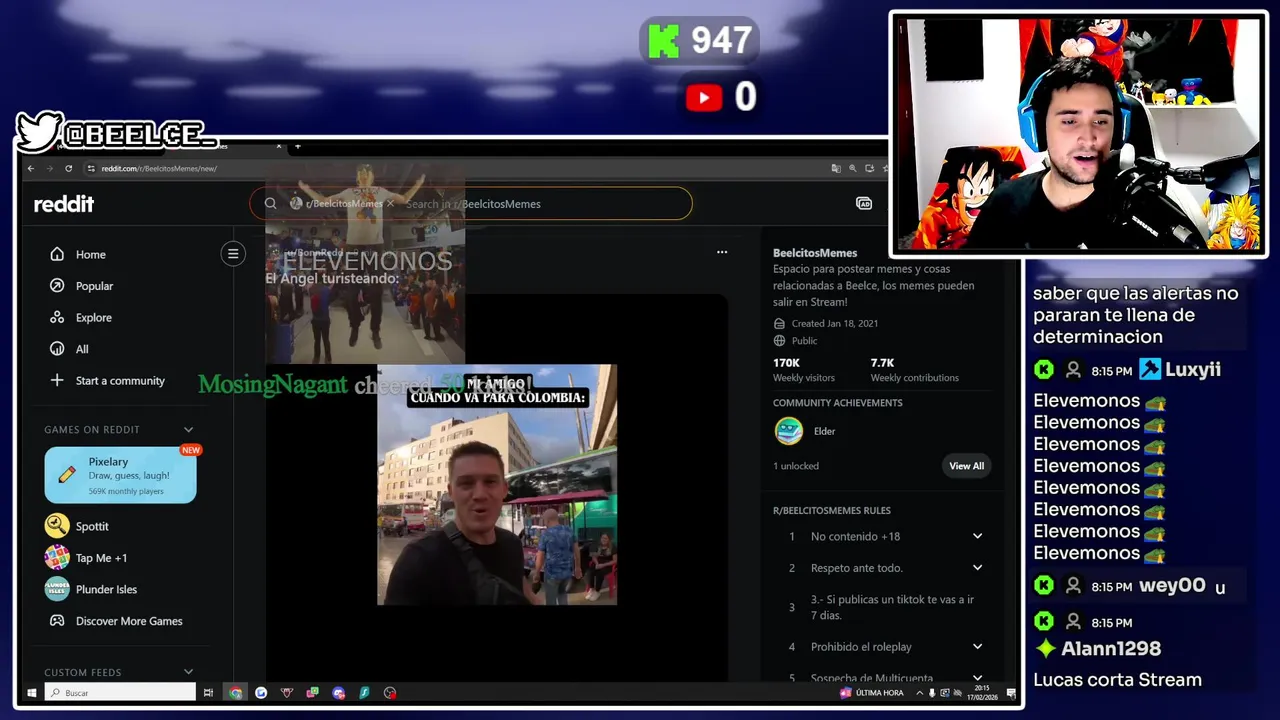The width and height of the screenshot is (1280, 720).
Task: Expand rule 2 Respeto ante todo
Action: (977, 568)
